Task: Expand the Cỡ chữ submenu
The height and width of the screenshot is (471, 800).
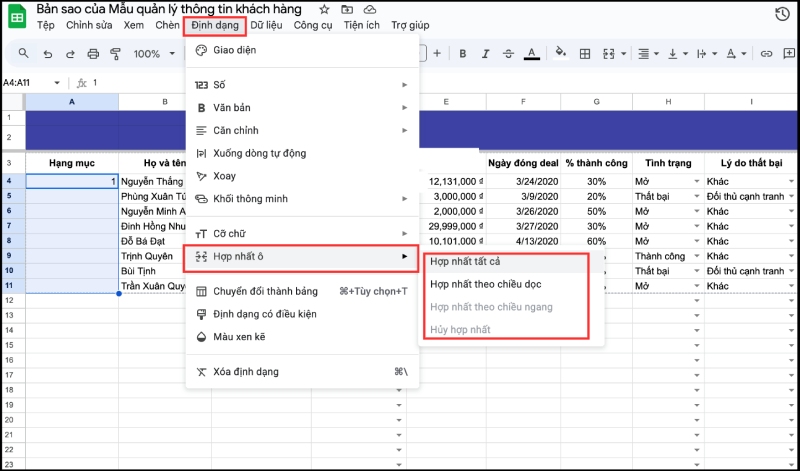Action: coord(302,233)
